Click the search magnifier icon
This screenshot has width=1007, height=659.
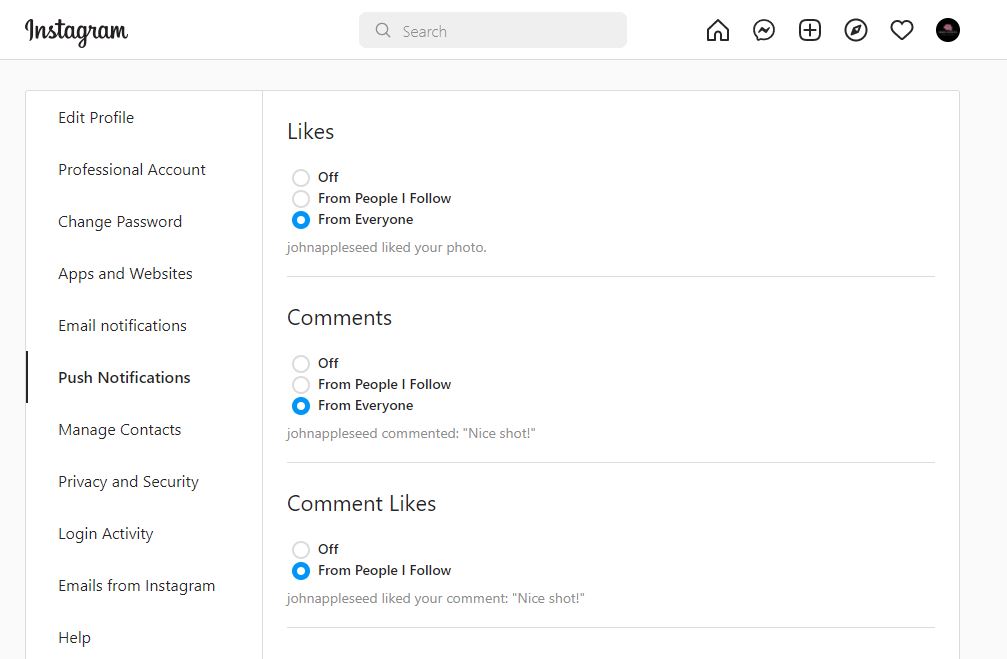pyautogui.click(x=383, y=30)
